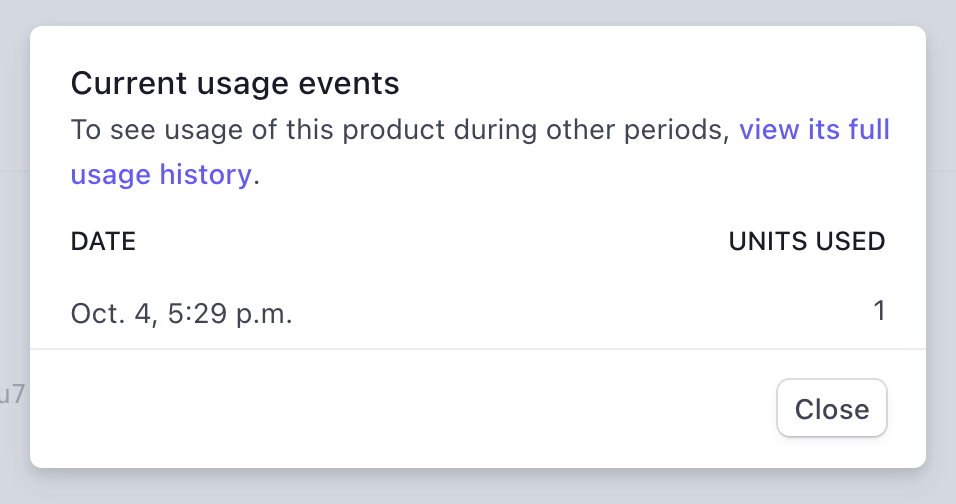Click the "usage history" text on the second line

[160, 175]
